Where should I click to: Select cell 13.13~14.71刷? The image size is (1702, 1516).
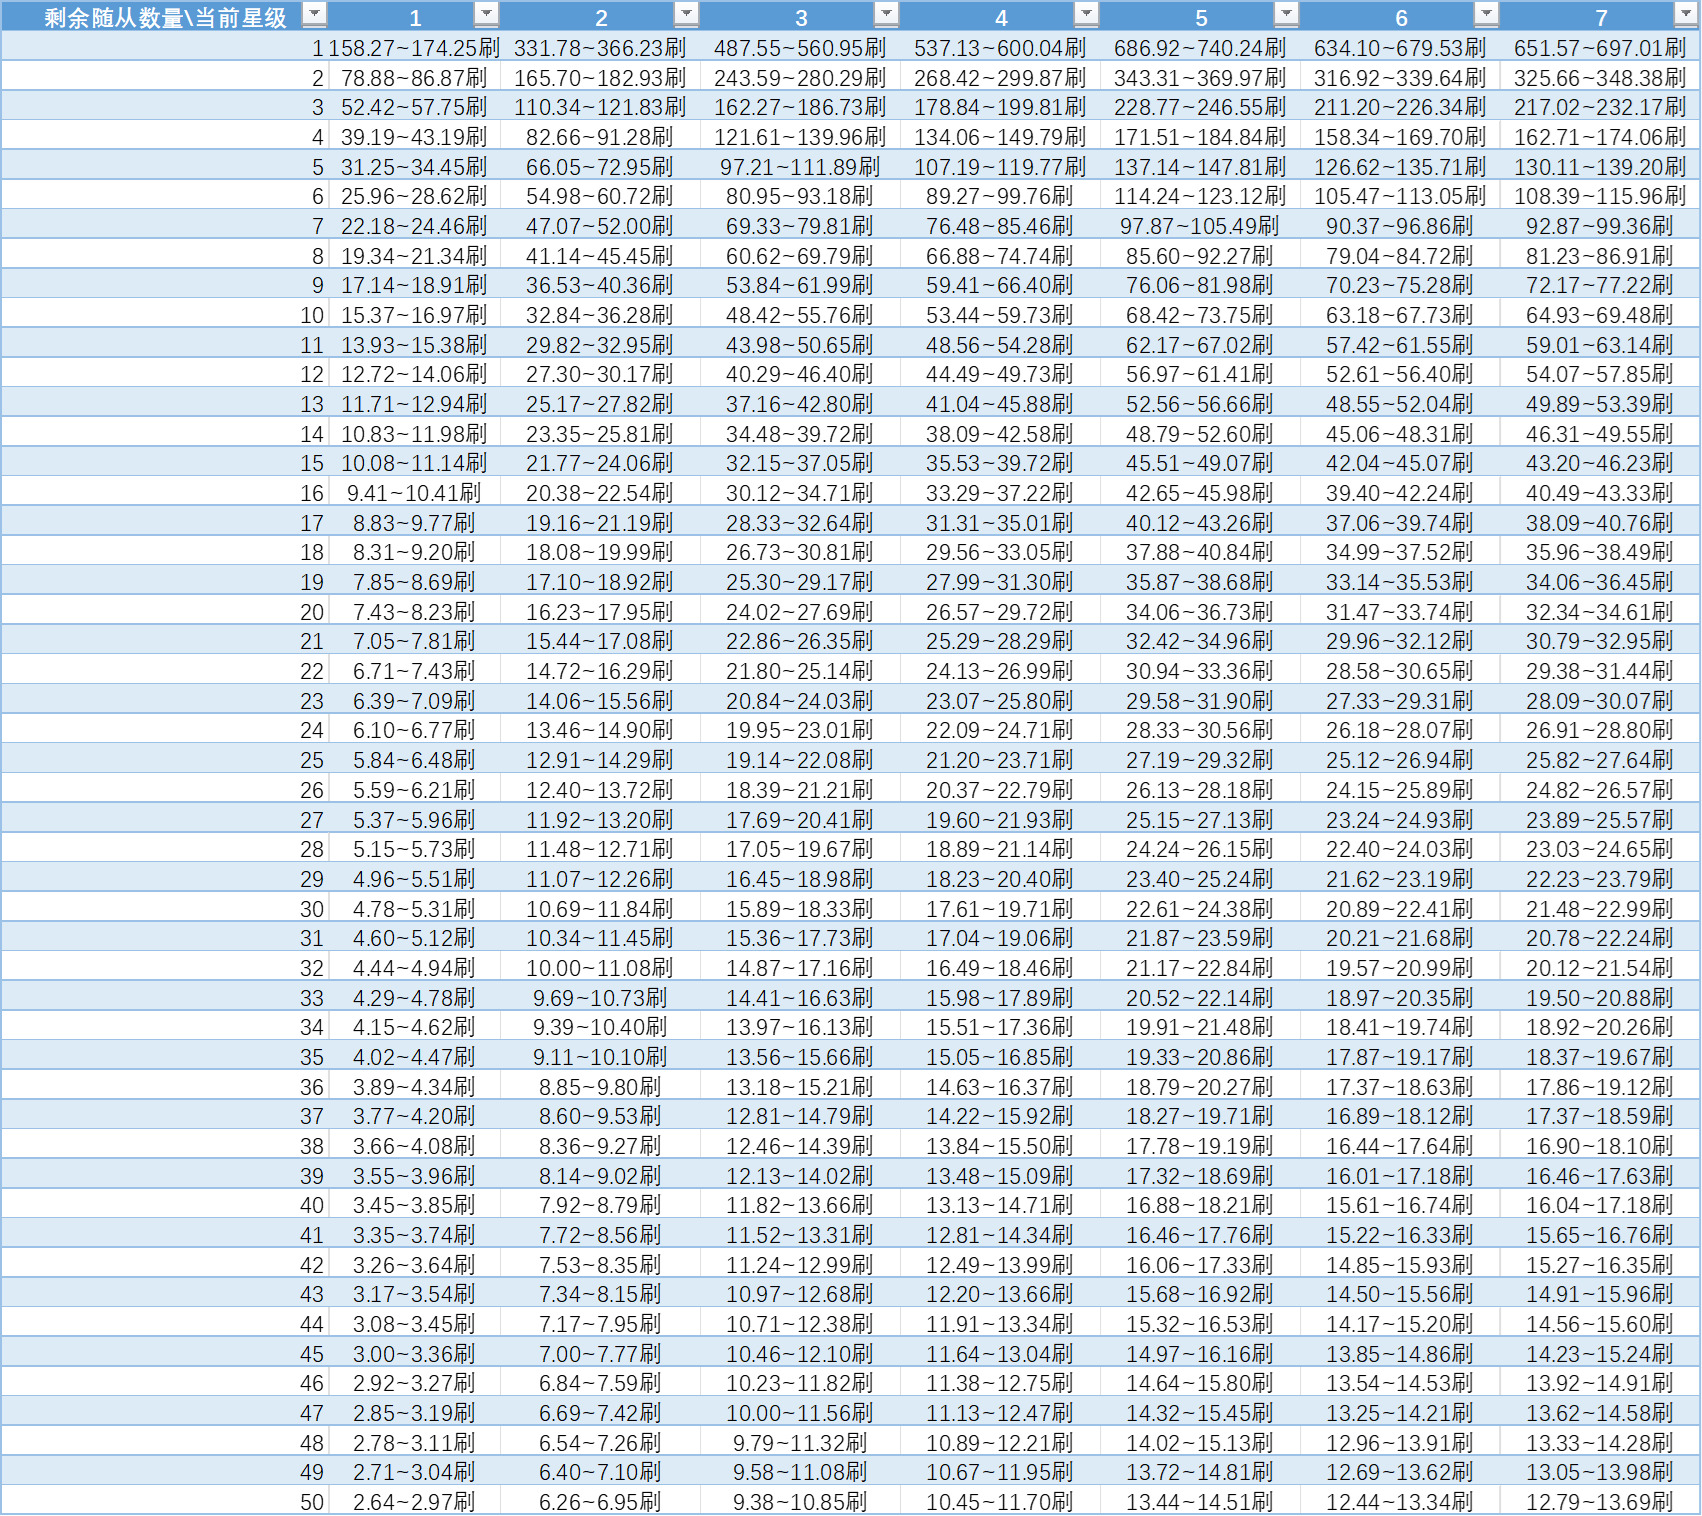coord(1000,1204)
